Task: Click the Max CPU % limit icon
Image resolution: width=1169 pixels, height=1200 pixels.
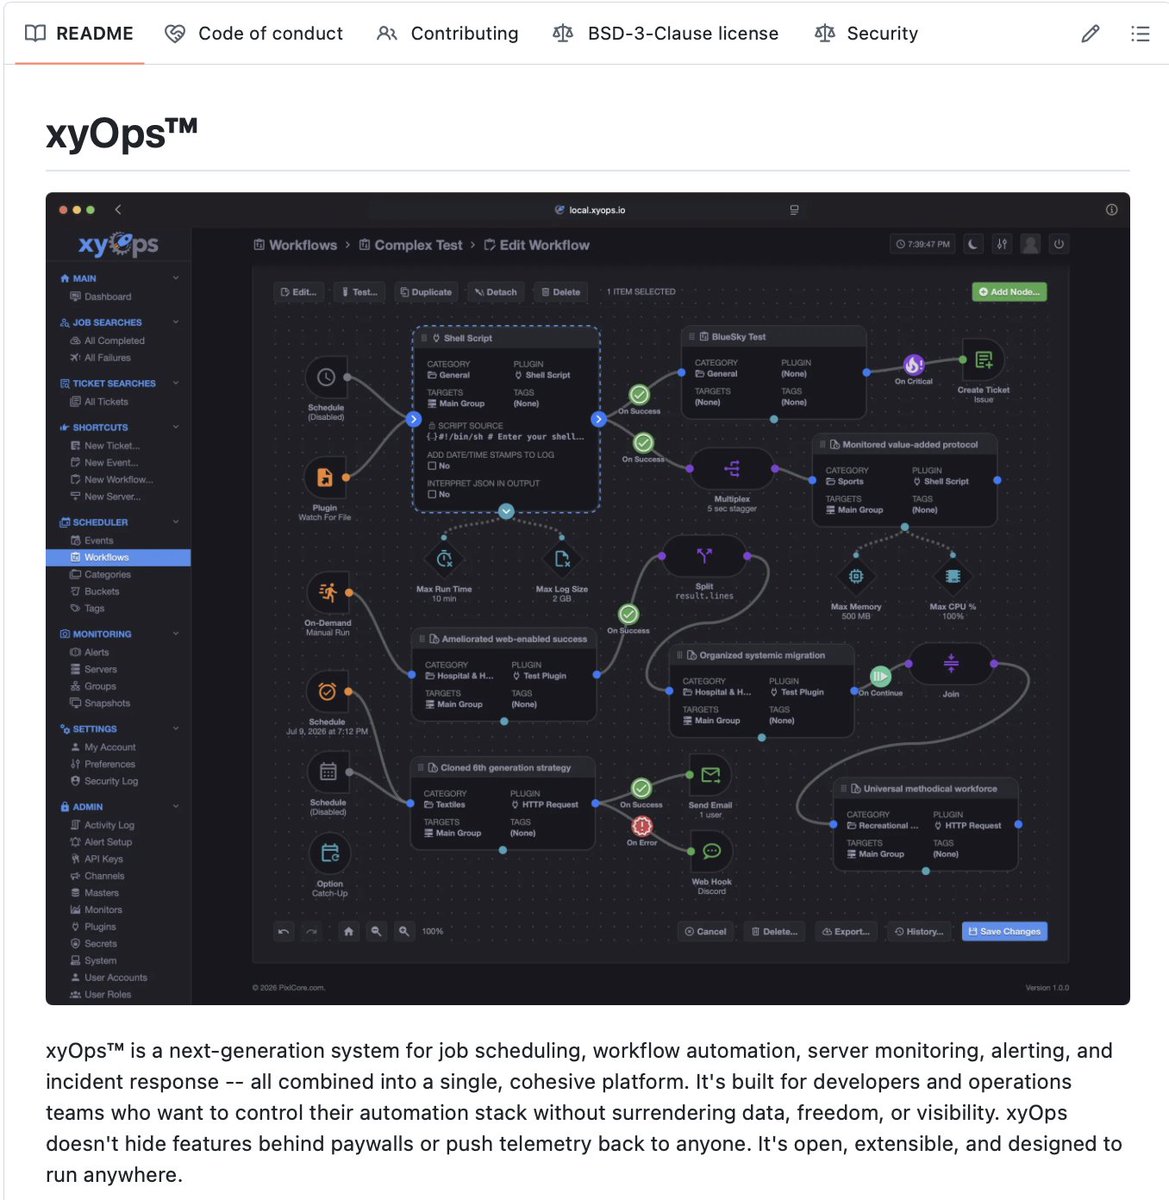Action: point(953,577)
